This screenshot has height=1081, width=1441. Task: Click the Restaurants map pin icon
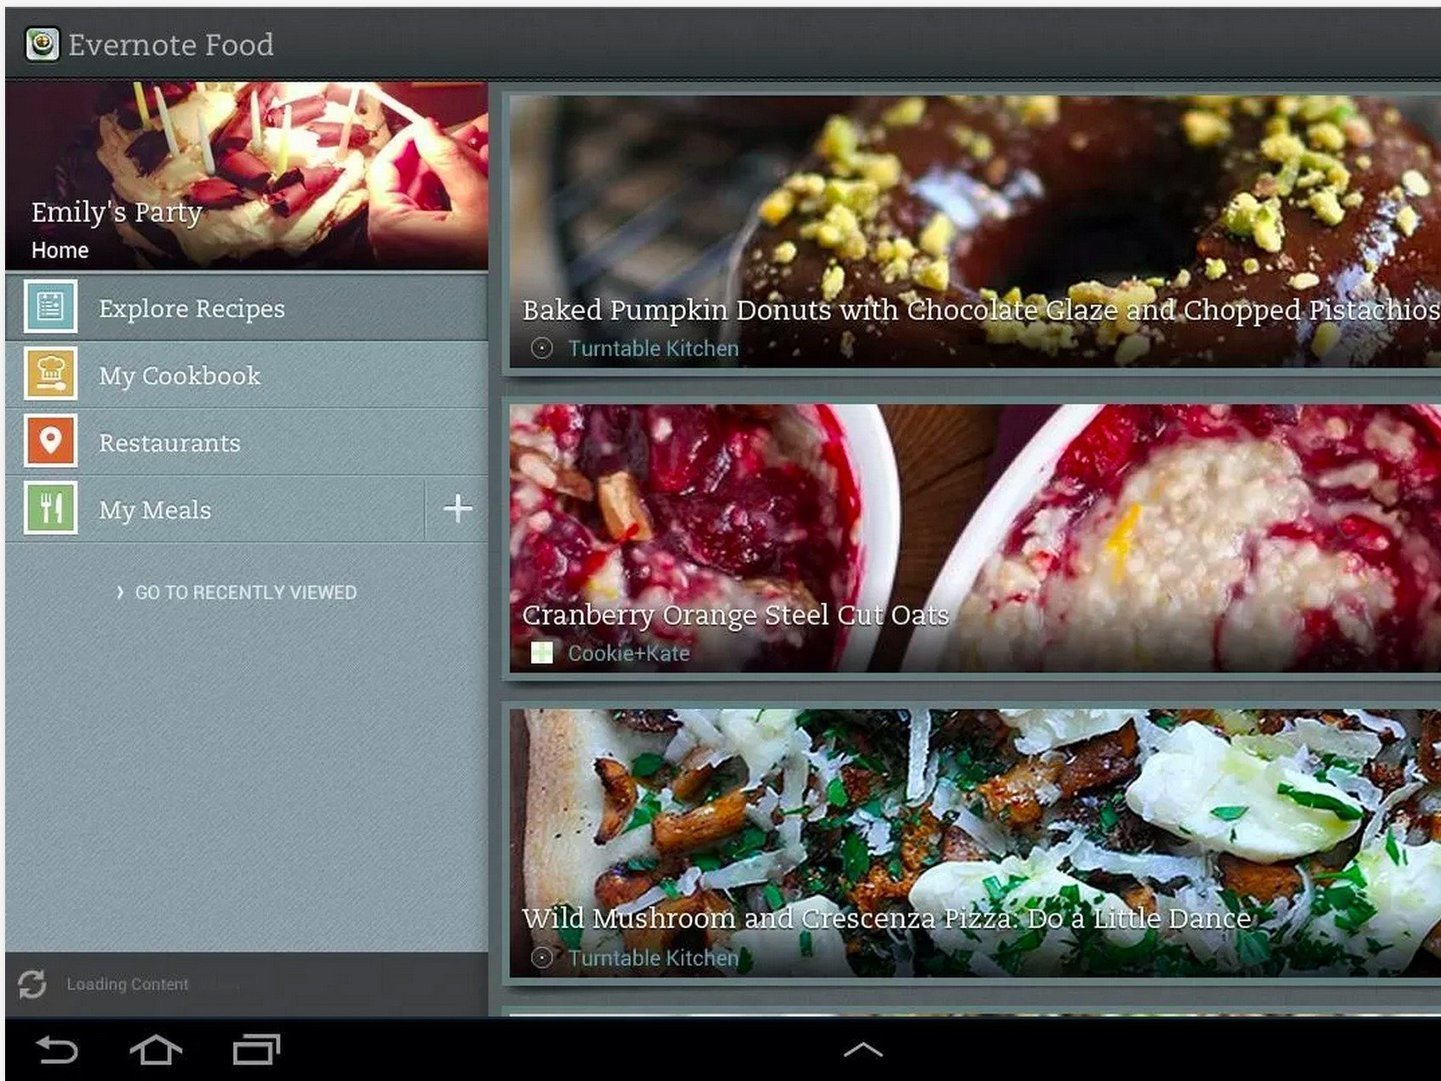50,441
